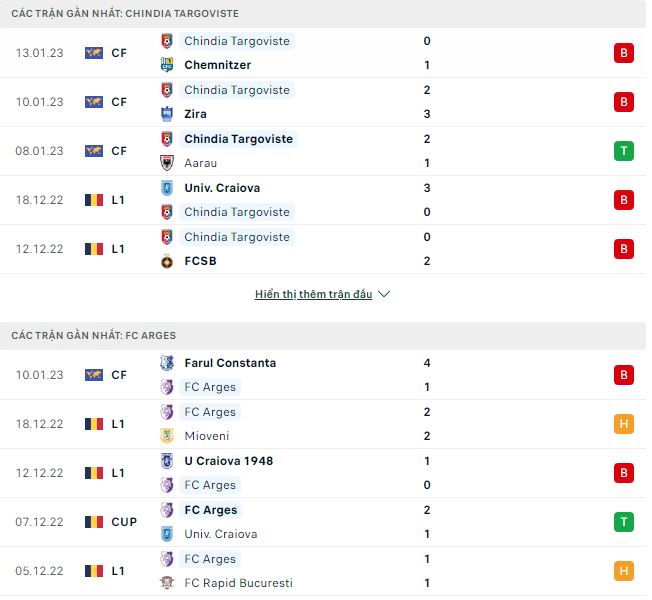Click the green T badge for FC Arges cup win
This screenshot has width=652, height=600.
pyautogui.click(x=624, y=522)
